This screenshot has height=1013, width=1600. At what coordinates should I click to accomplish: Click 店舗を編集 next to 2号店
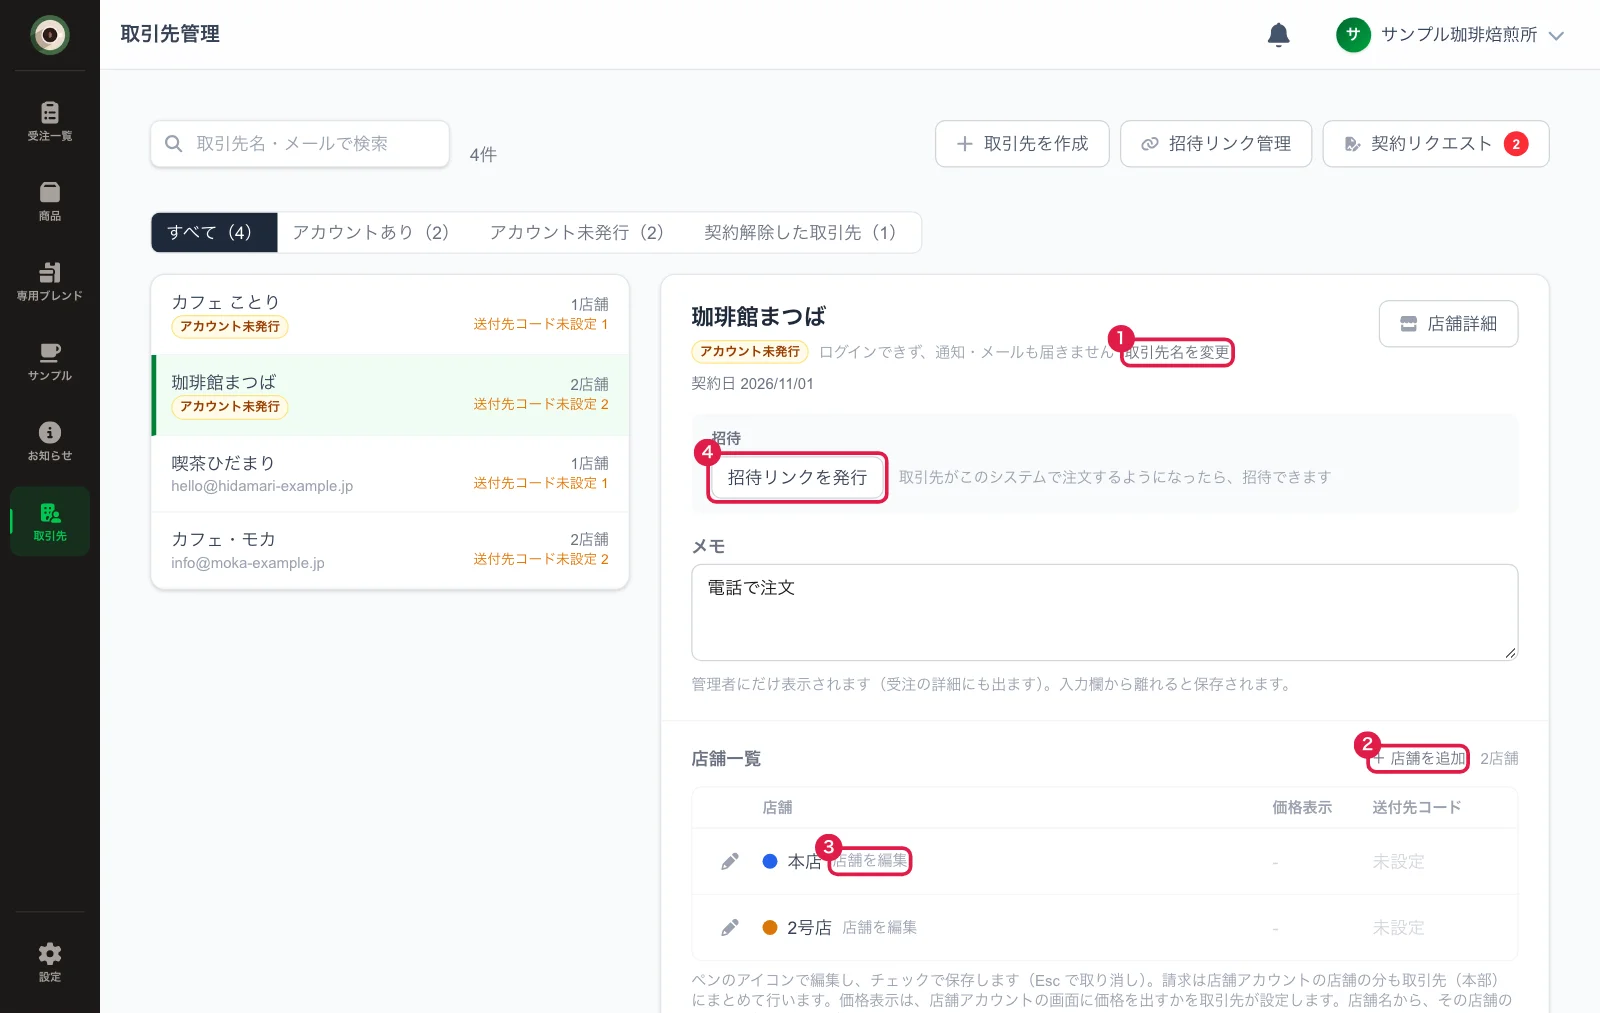[x=880, y=927]
